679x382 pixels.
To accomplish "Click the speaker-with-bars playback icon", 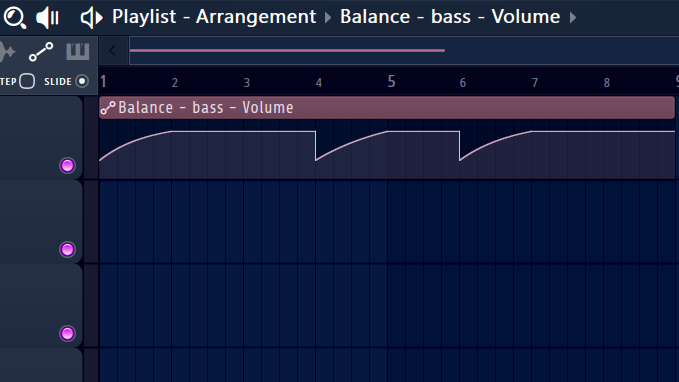I will [47, 18].
